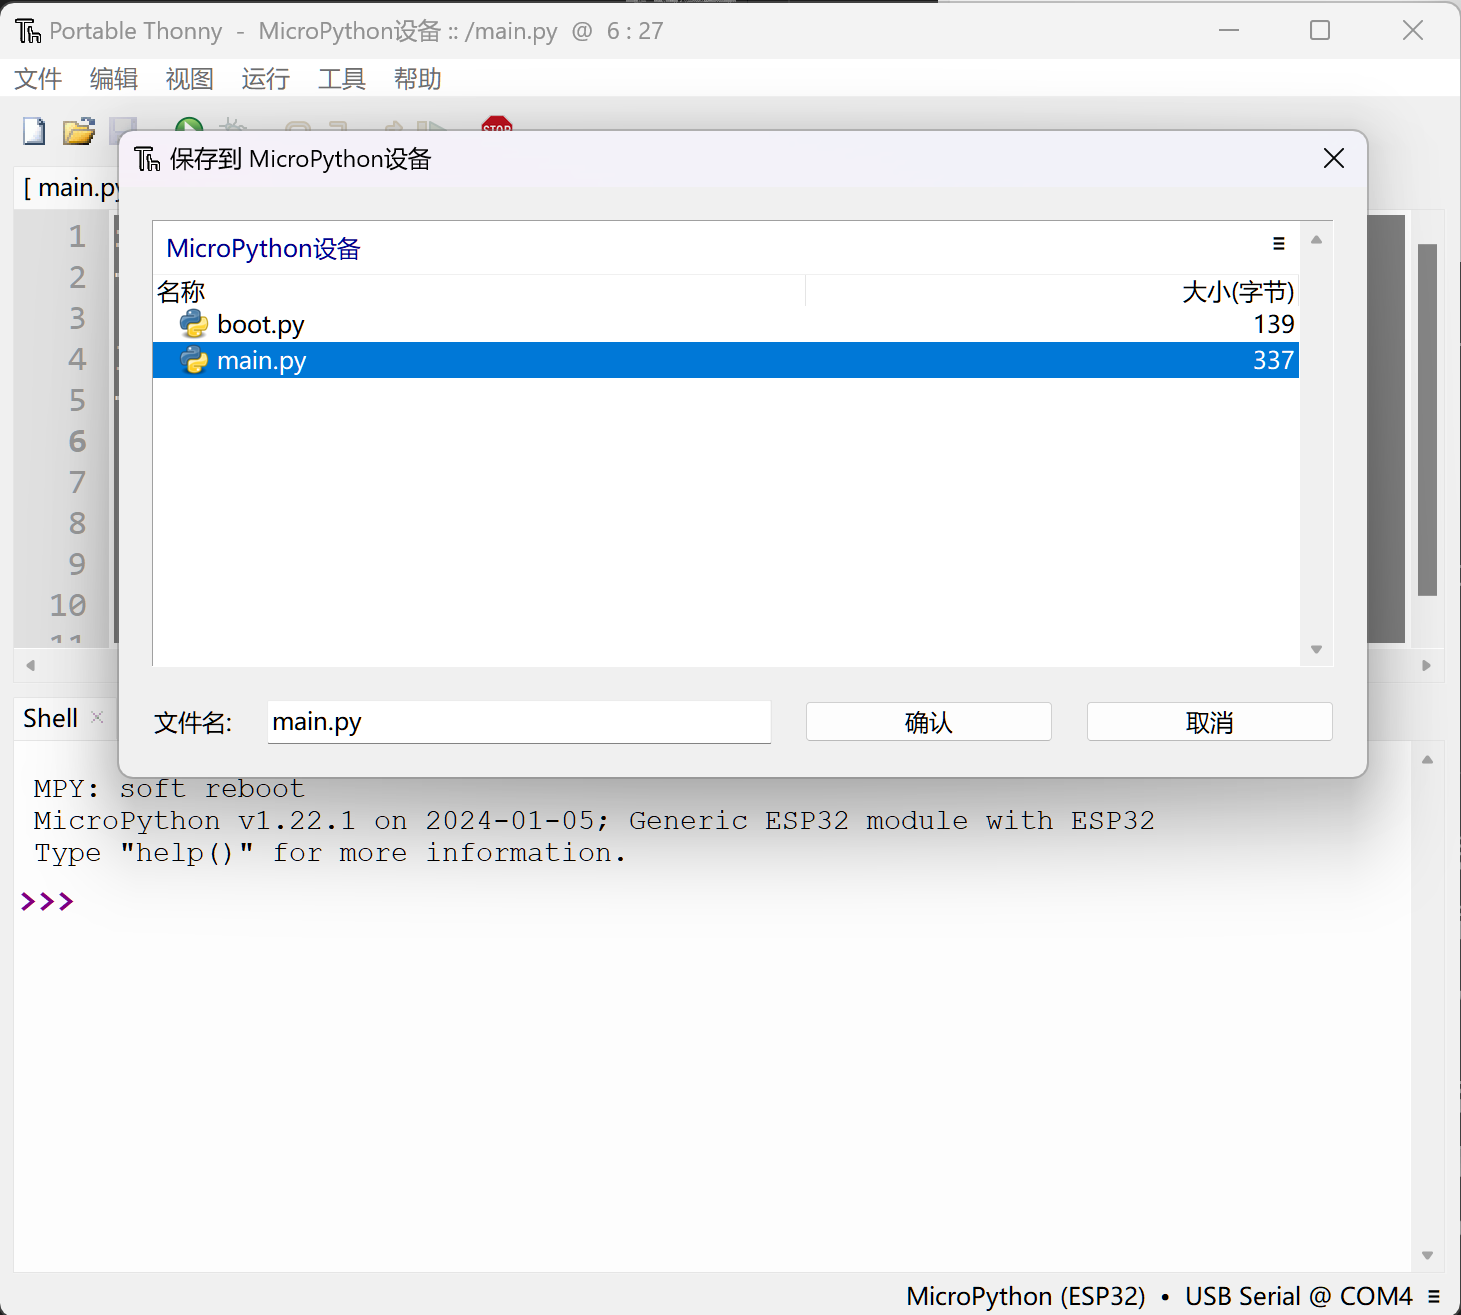Viewport: 1461px width, 1315px height.
Task: Open the 帮助 menu
Action: pyautogui.click(x=418, y=79)
